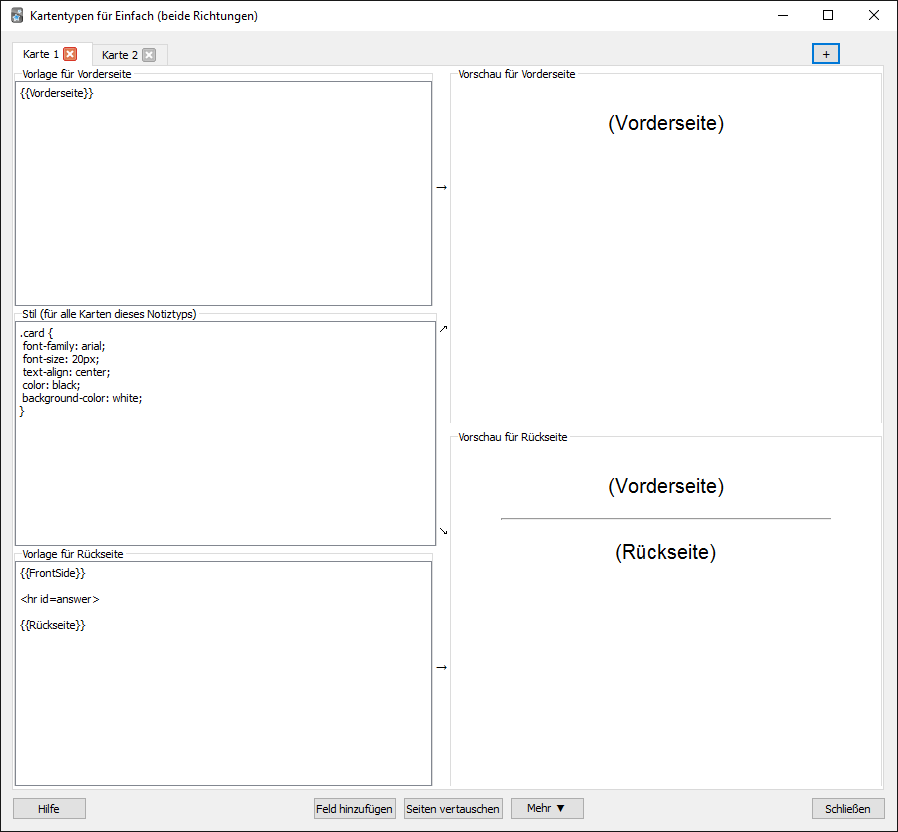The image size is (898, 832).
Task: Close the Karte 1 tab with red X
Action: (70, 54)
